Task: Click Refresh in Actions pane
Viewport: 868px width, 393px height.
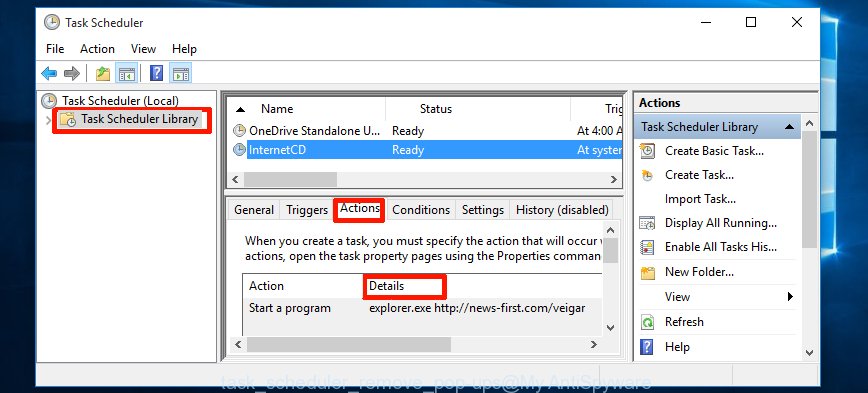Action: [684, 322]
